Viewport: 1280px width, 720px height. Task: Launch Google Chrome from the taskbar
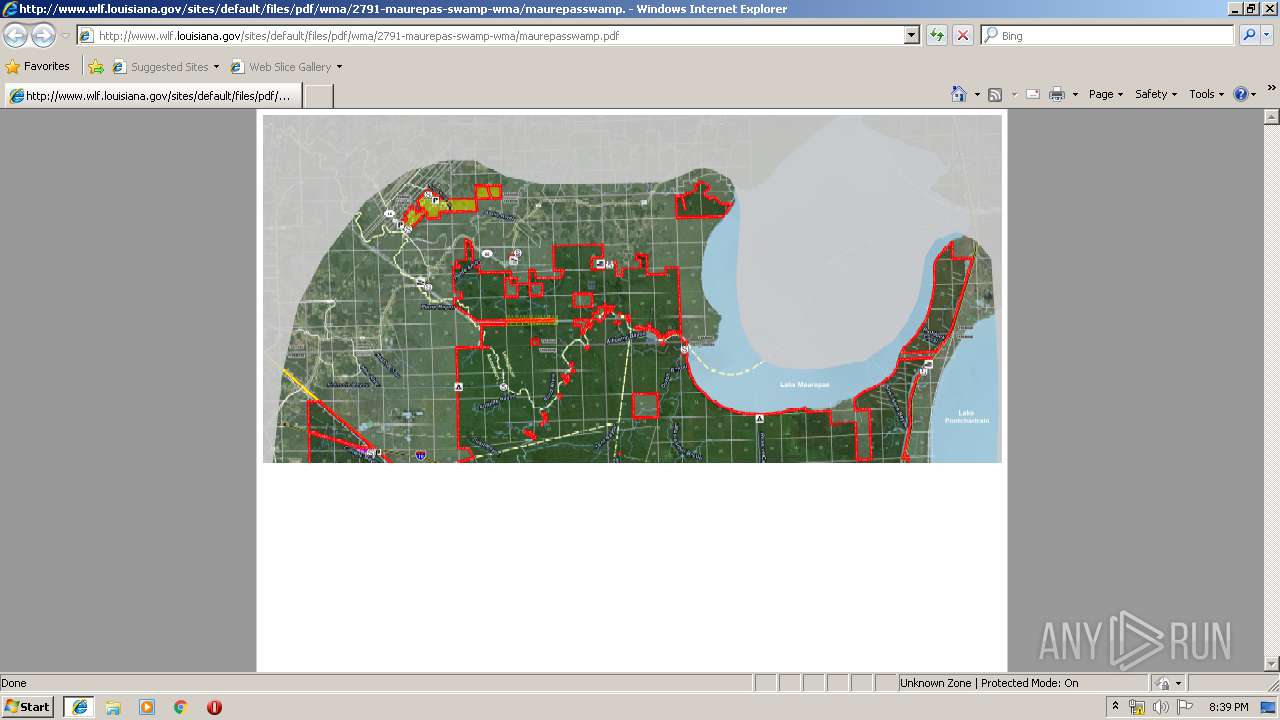pos(180,707)
